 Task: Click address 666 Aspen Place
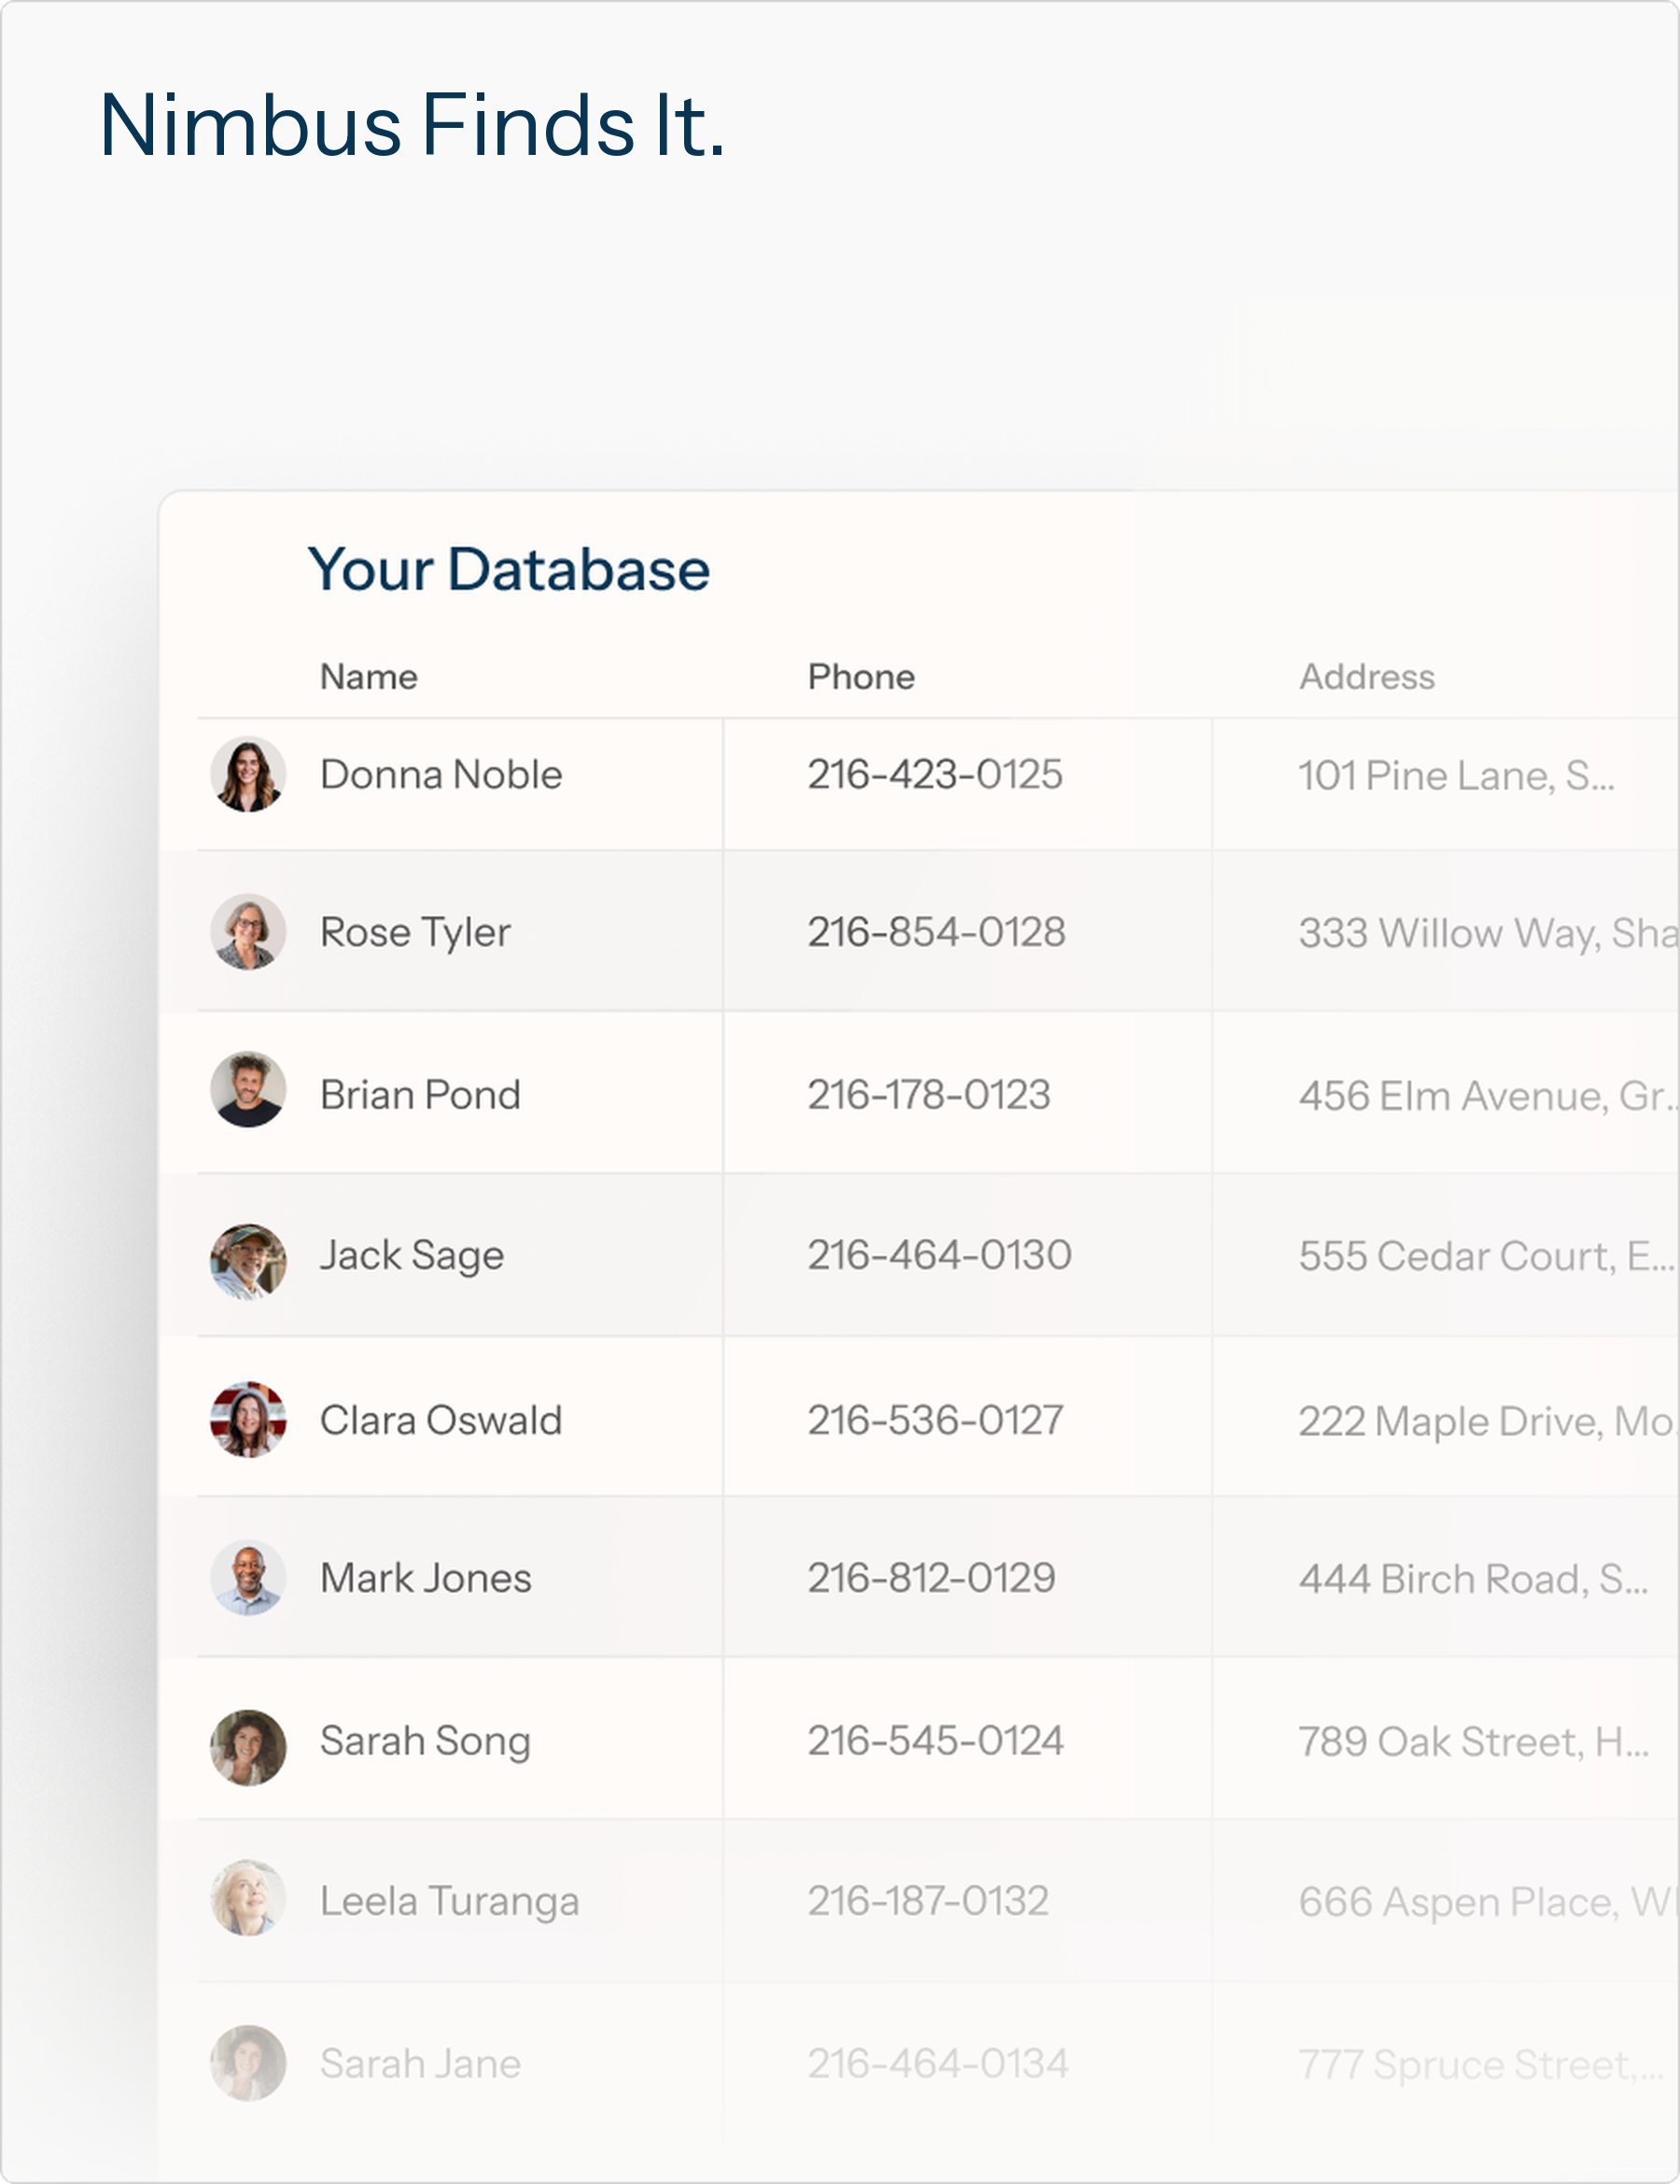pyautogui.click(x=1488, y=1903)
